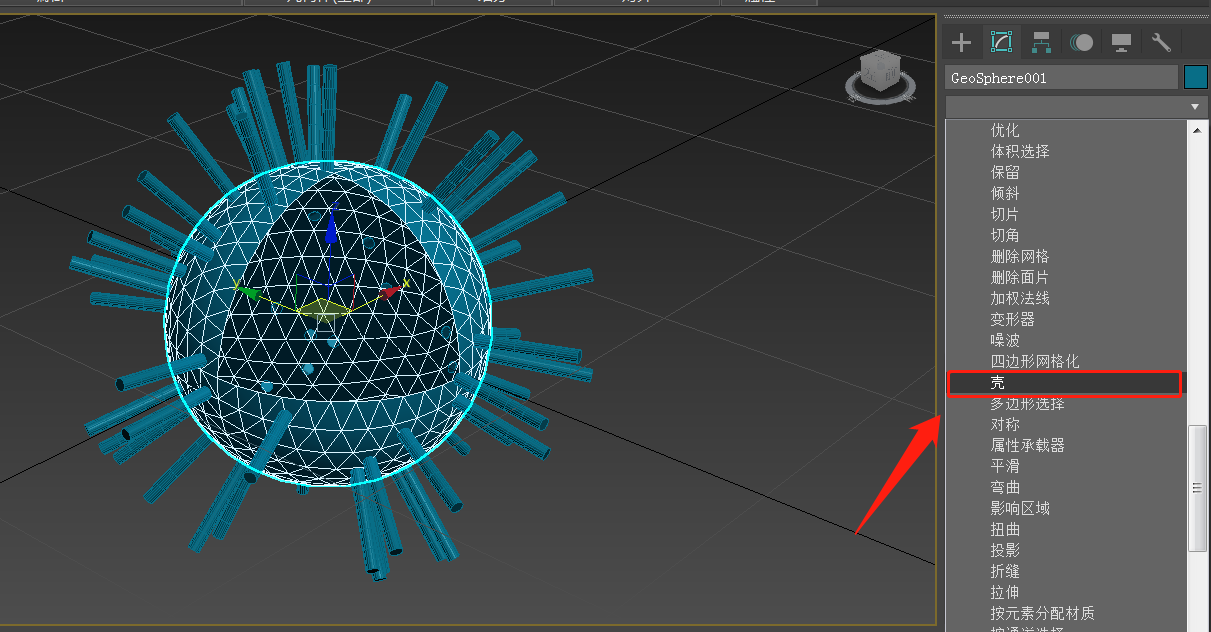Choose 属性承载器 from the list
This screenshot has width=1211, height=632.
click(1027, 445)
